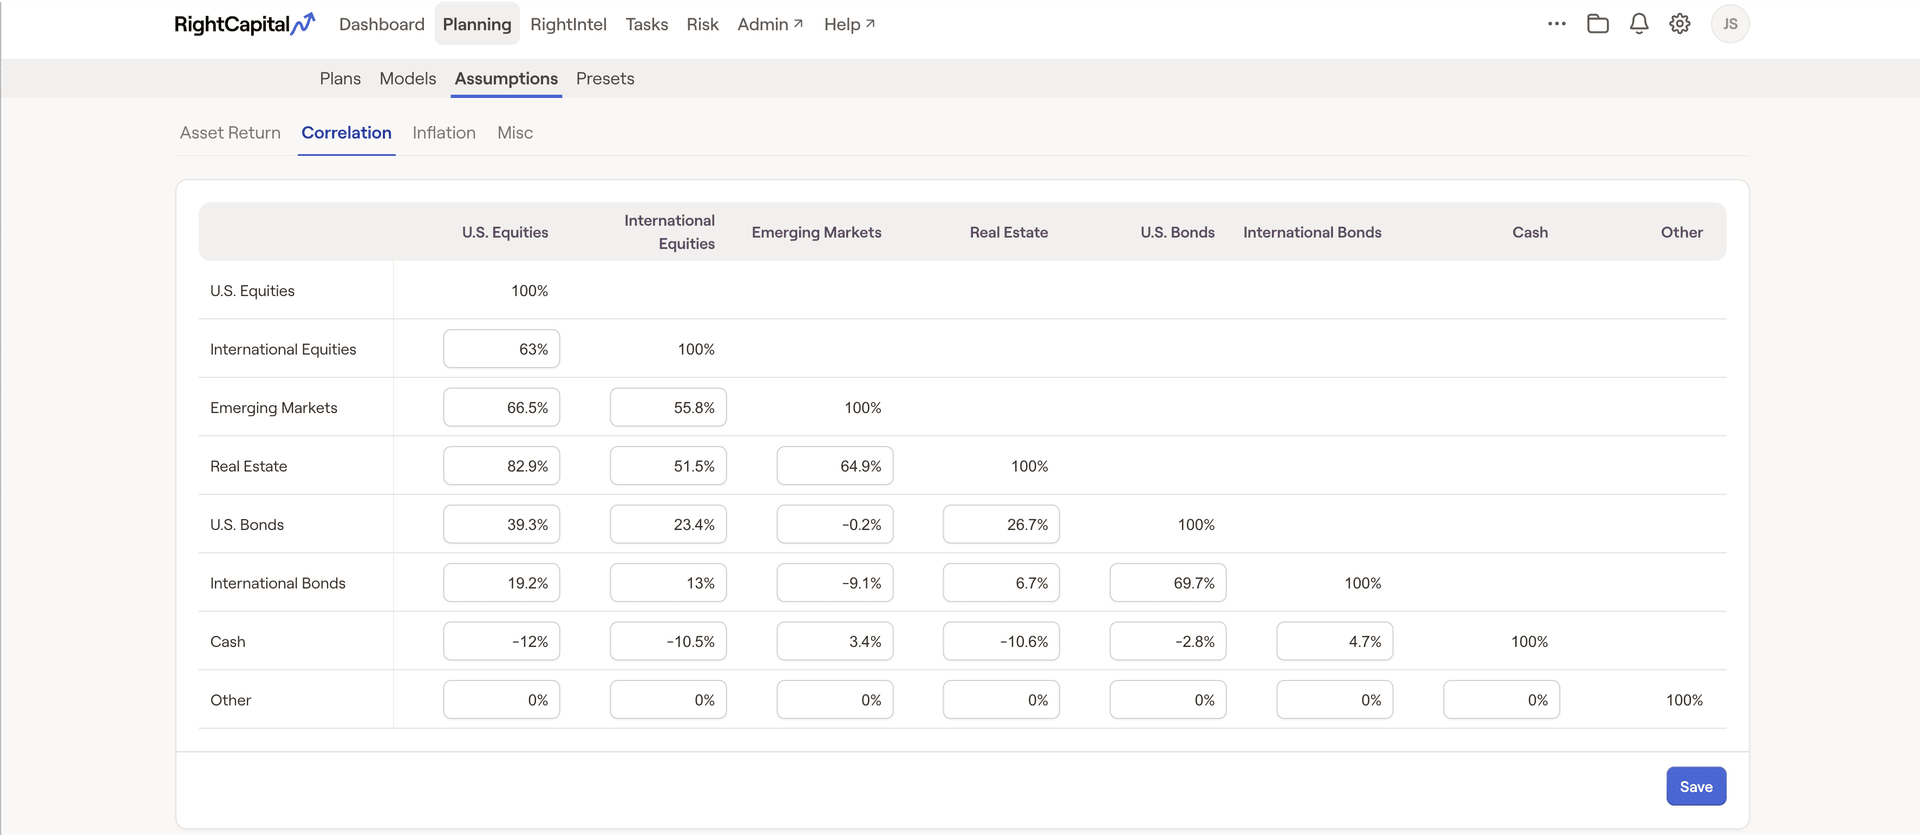Open Help external link in navigation
The image size is (1920, 838).
pos(849,24)
